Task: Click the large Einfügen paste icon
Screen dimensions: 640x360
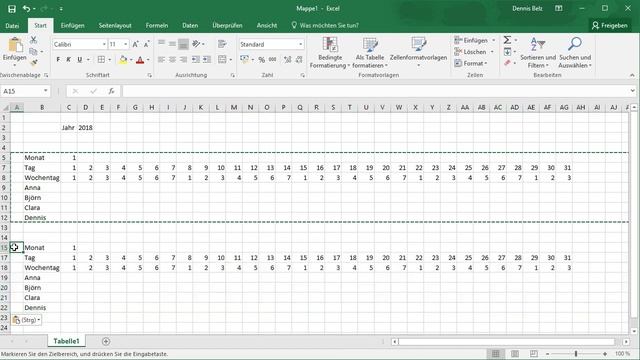Action: (x=15, y=45)
